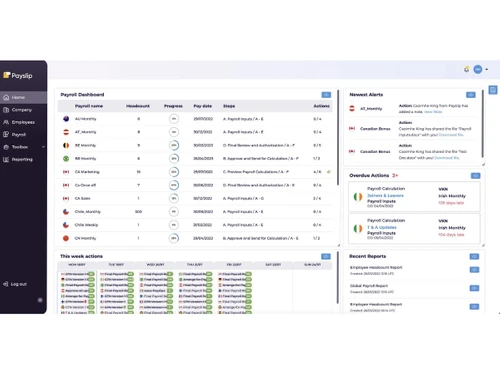The width and height of the screenshot is (500, 375).
Task: View the first Employee Headcount Report
Action: (474, 270)
